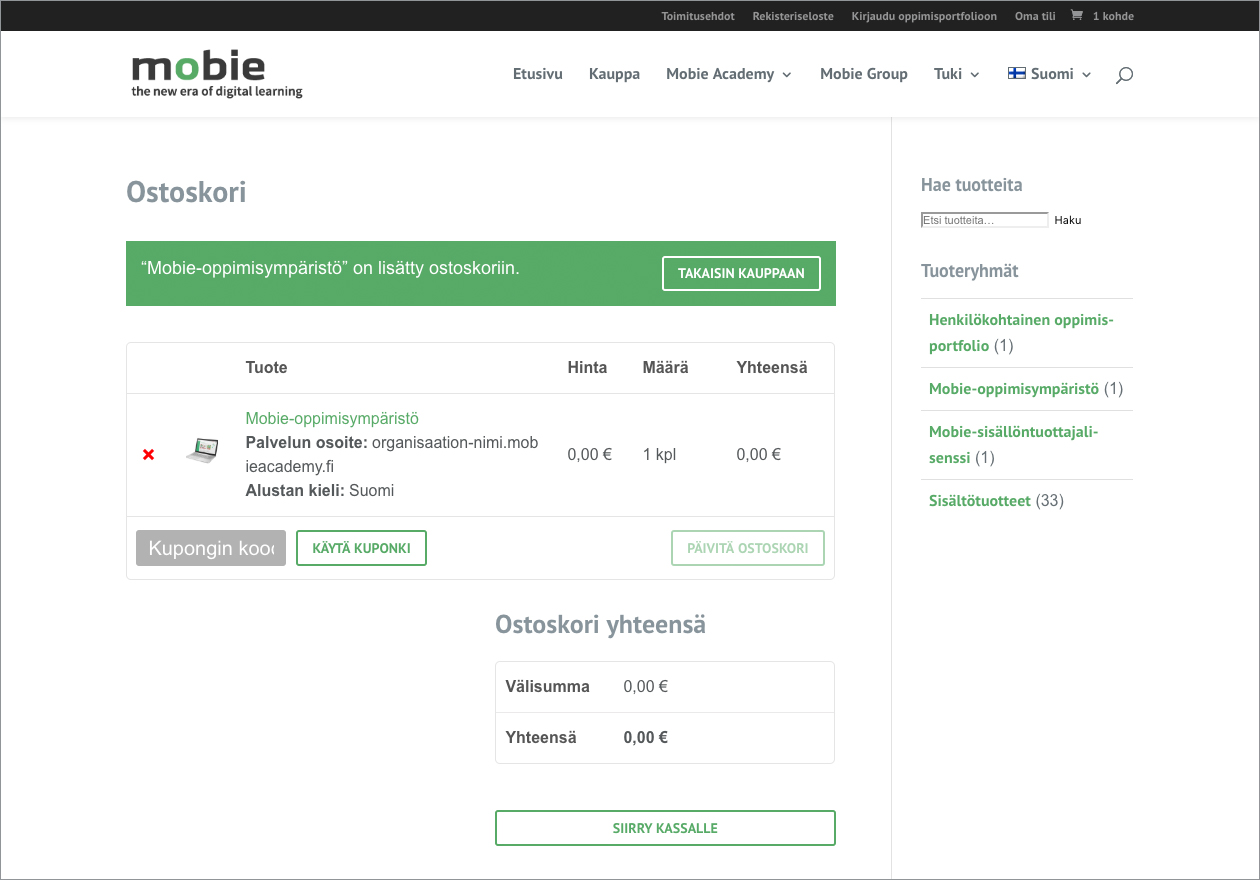Open Mobie-sisällöntuottajalisenssi category
Viewport: 1260px width, 880px height.
point(1014,445)
